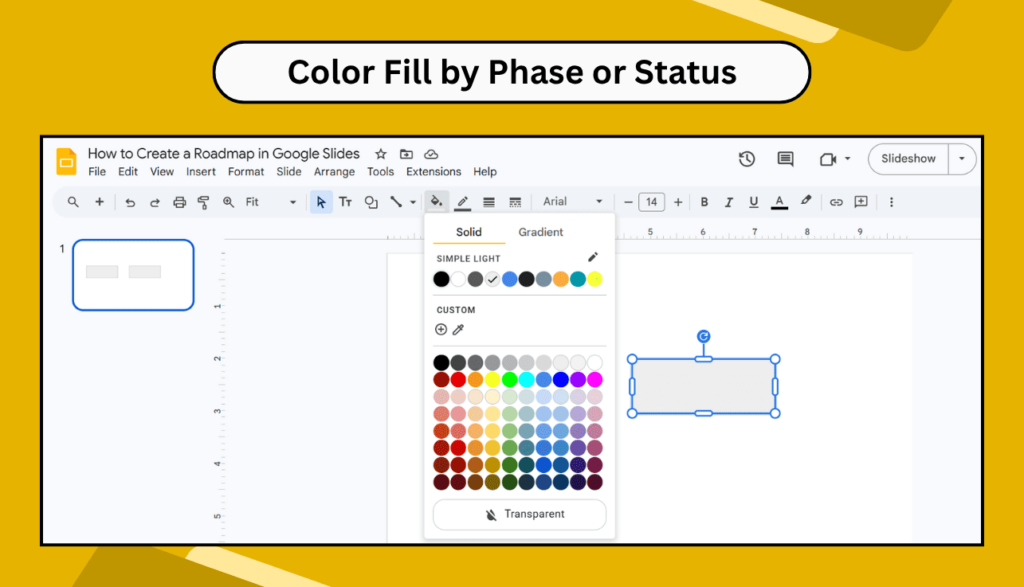Open the border weight option

pos(488,202)
